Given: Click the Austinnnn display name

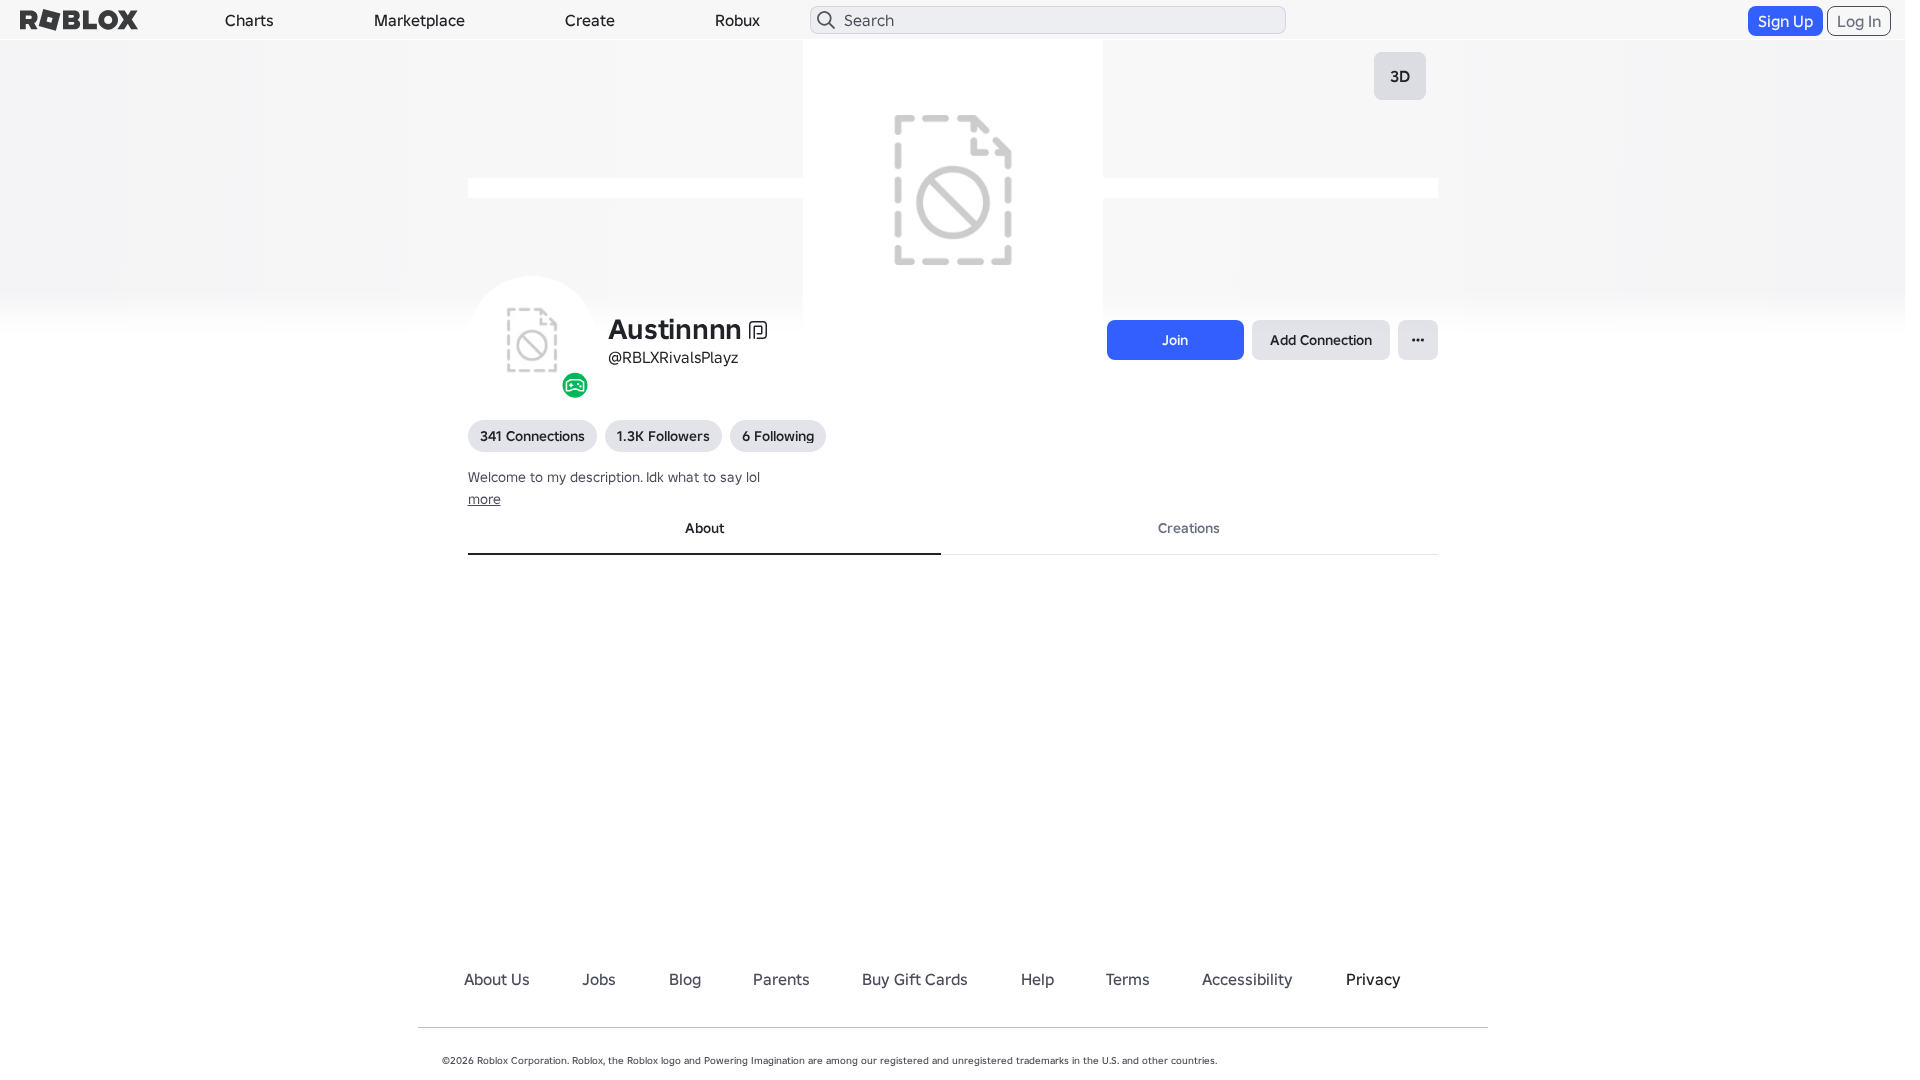Looking at the screenshot, I should (x=675, y=330).
